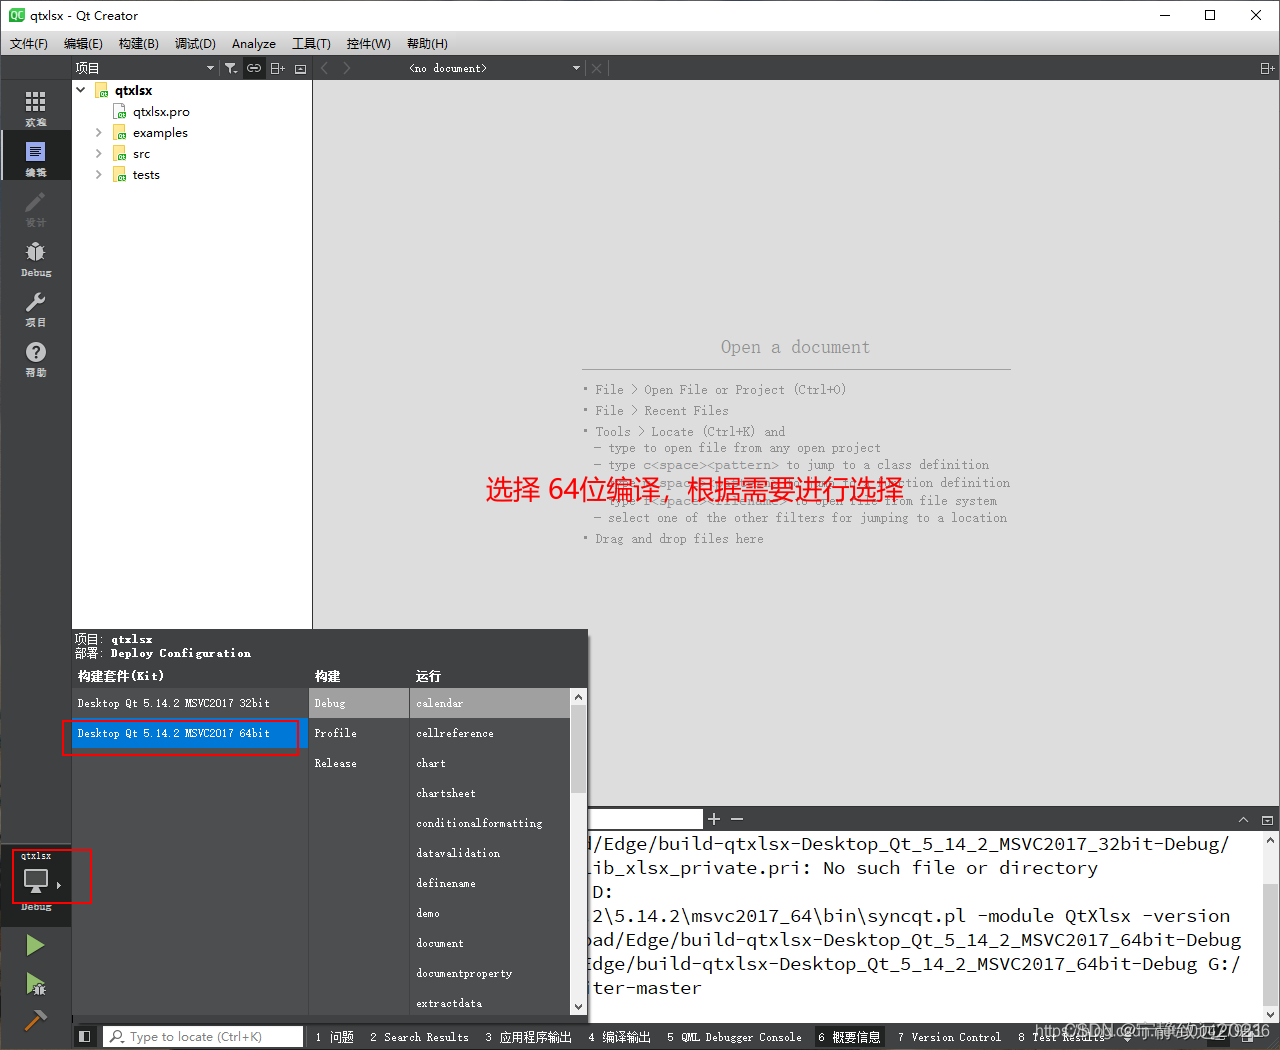Screen dimensions: 1280x1050
Task: Open the Debug mode in the sidebar
Action: 36,258
